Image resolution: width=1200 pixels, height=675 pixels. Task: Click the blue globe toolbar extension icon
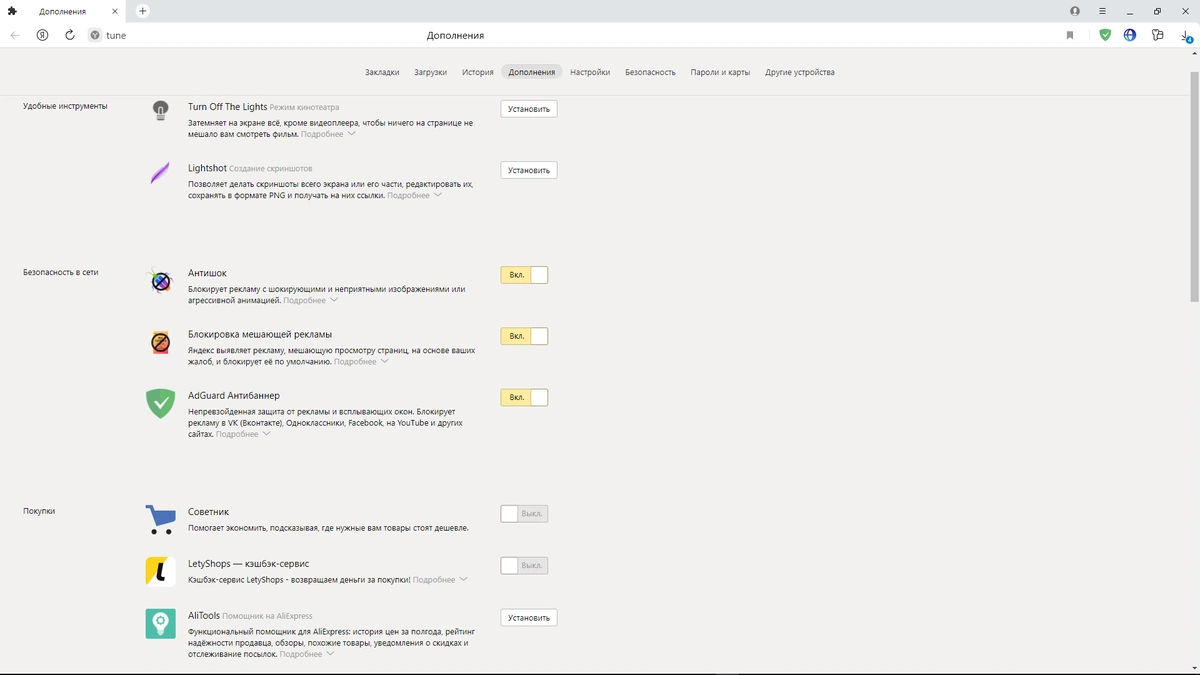click(x=1130, y=35)
